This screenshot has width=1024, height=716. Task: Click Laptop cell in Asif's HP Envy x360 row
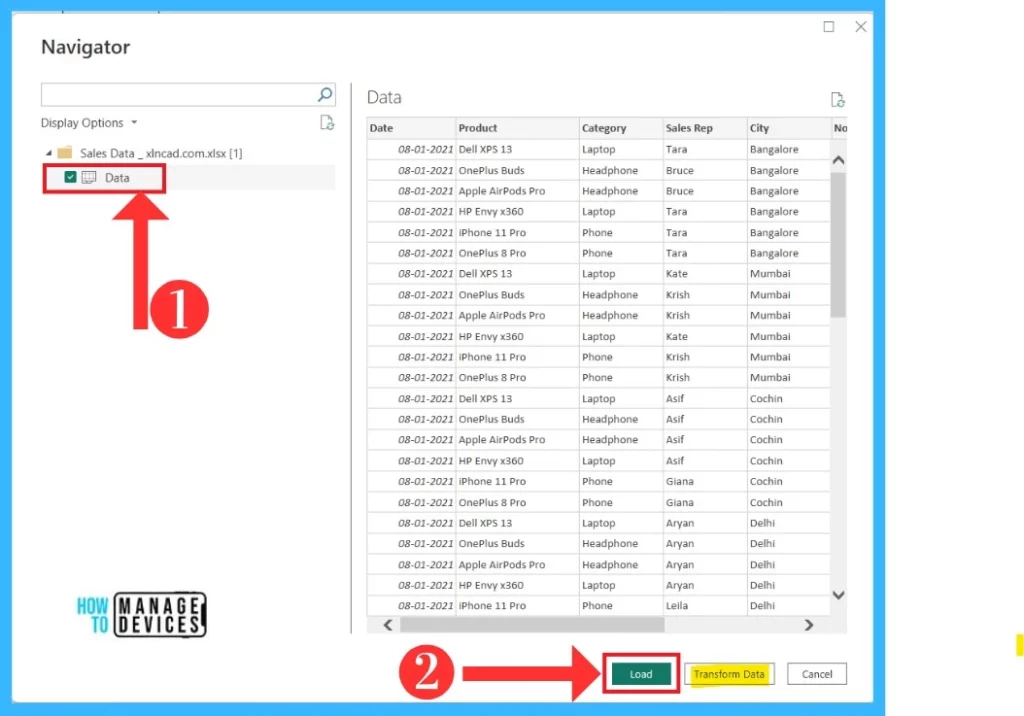click(x=620, y=461)
